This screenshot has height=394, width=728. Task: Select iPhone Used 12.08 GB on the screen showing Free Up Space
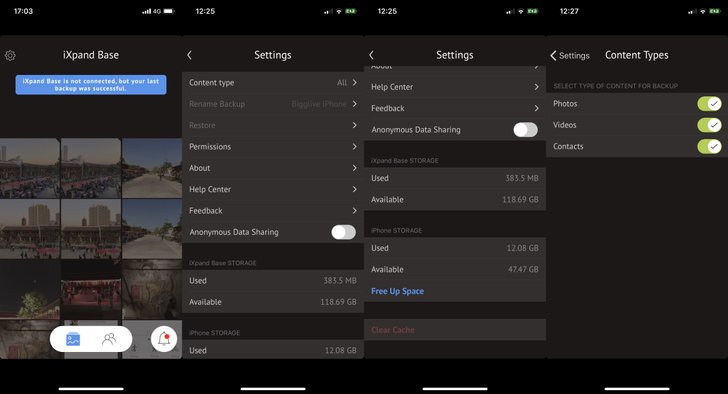523,248
